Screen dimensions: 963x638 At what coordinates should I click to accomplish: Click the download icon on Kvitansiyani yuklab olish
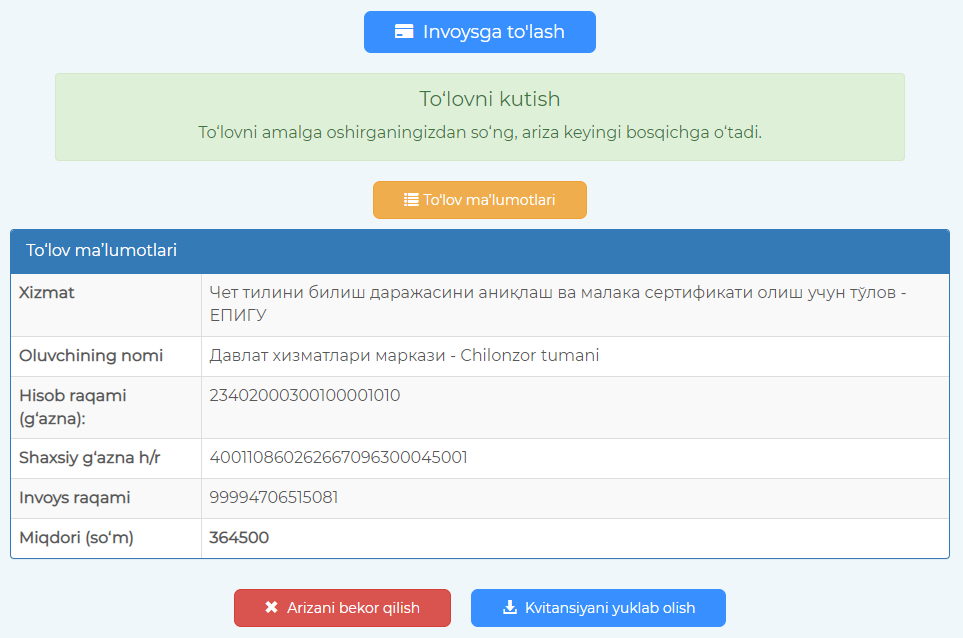click(509, 607)
